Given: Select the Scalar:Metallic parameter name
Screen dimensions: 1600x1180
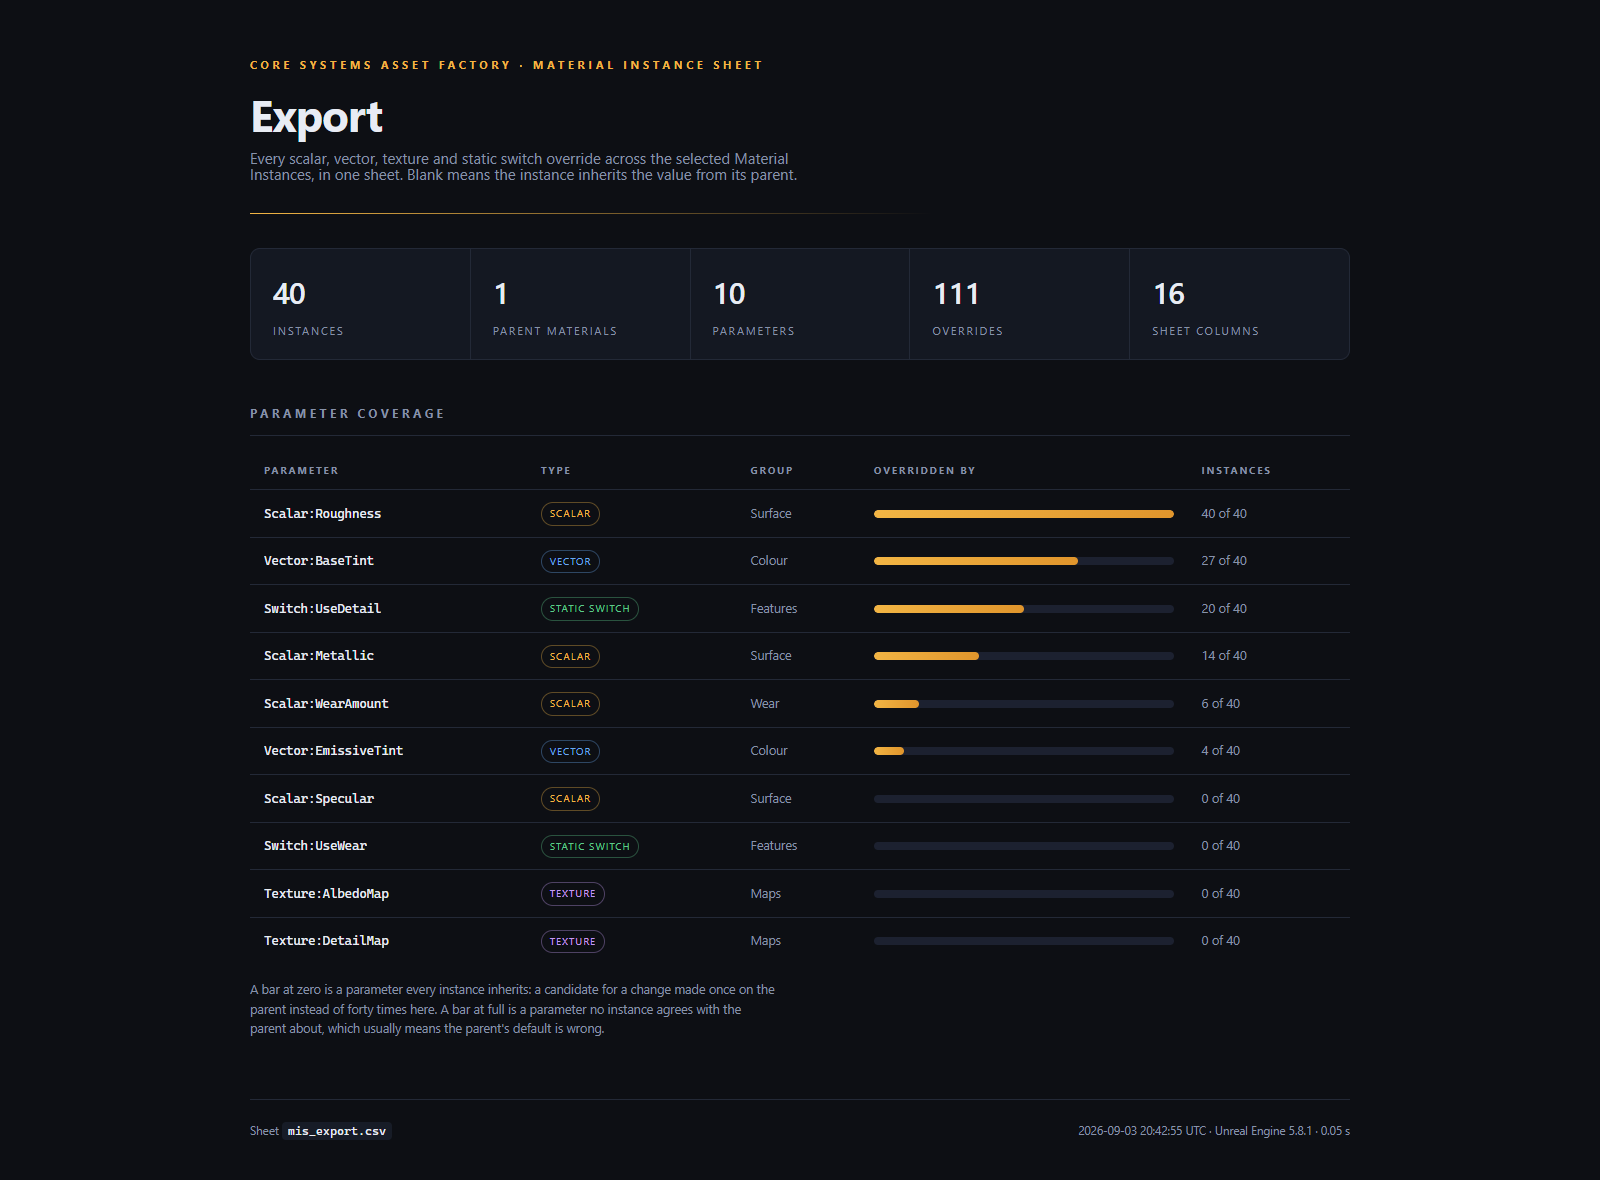Looking at the screenshot, I should 319,656.
